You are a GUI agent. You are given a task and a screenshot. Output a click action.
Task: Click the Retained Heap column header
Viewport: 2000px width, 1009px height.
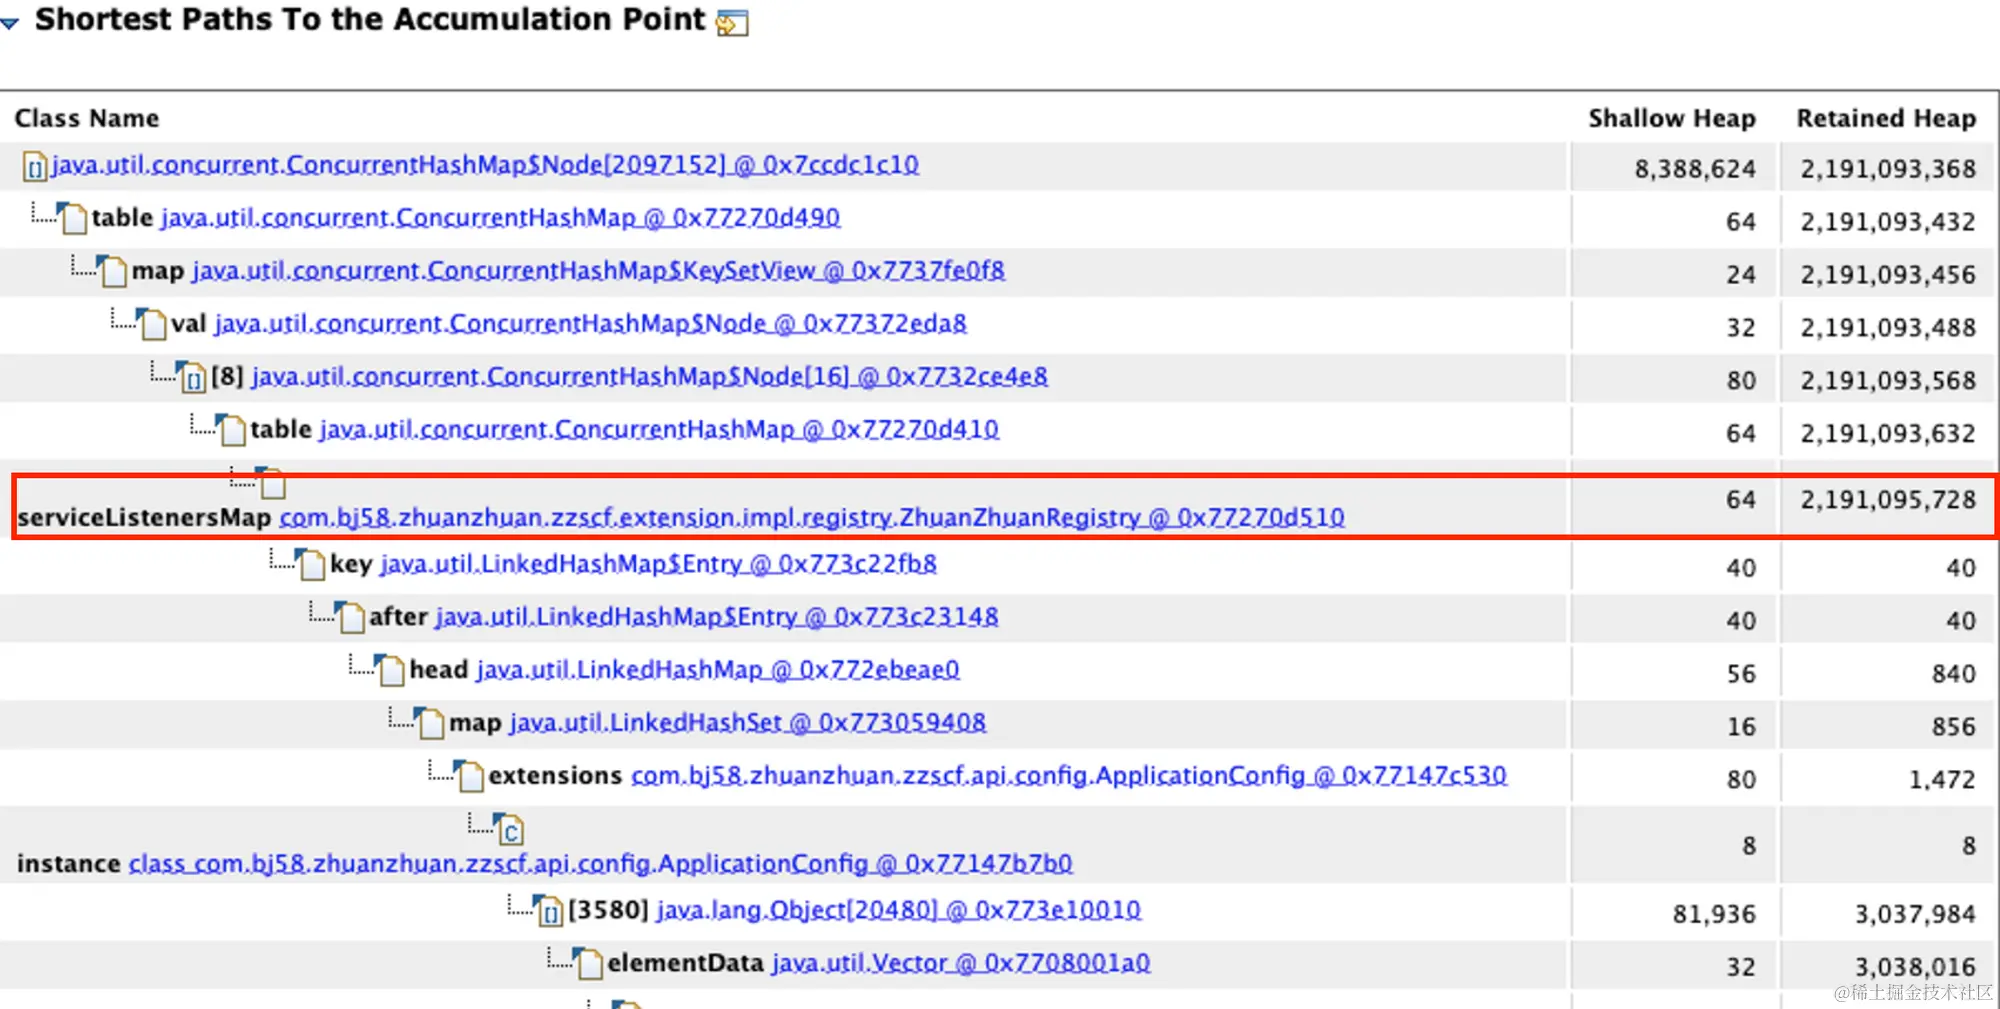[x=1886, y=118]
